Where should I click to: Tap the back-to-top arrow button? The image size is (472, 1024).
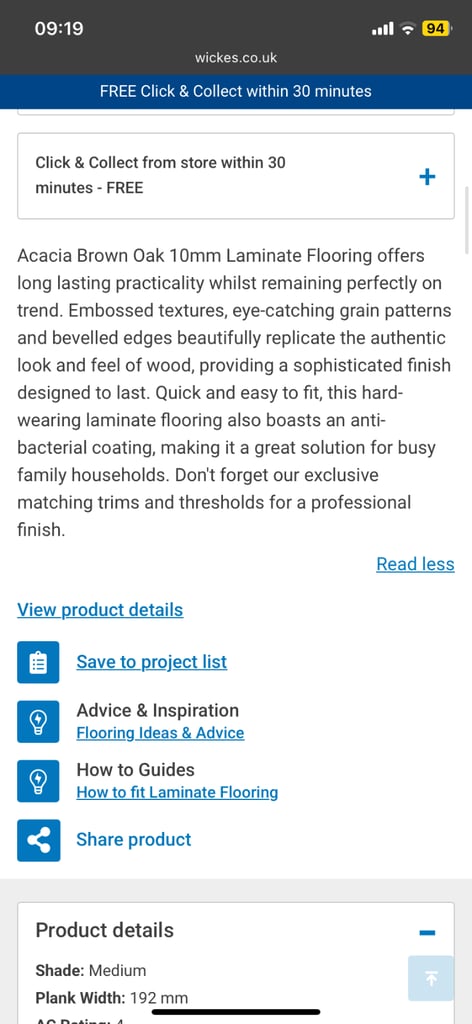(x=431, y=978)
